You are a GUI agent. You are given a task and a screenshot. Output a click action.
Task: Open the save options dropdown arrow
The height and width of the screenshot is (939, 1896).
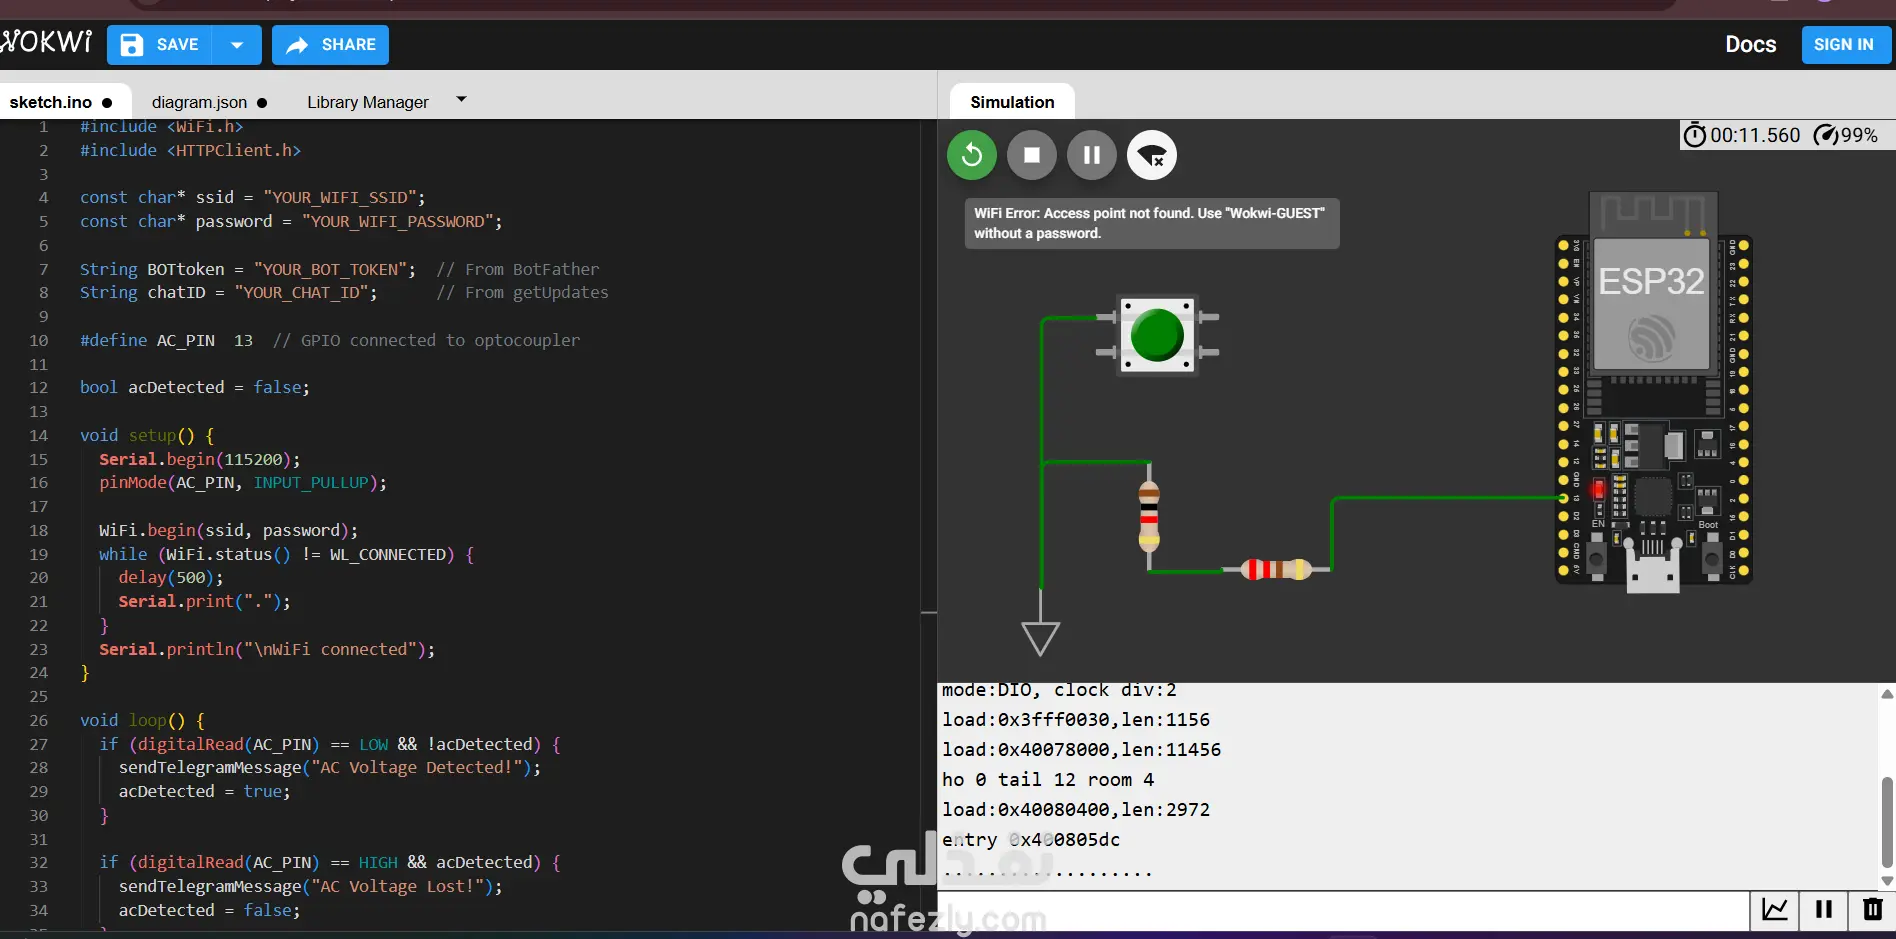click(x=237, y=45)
